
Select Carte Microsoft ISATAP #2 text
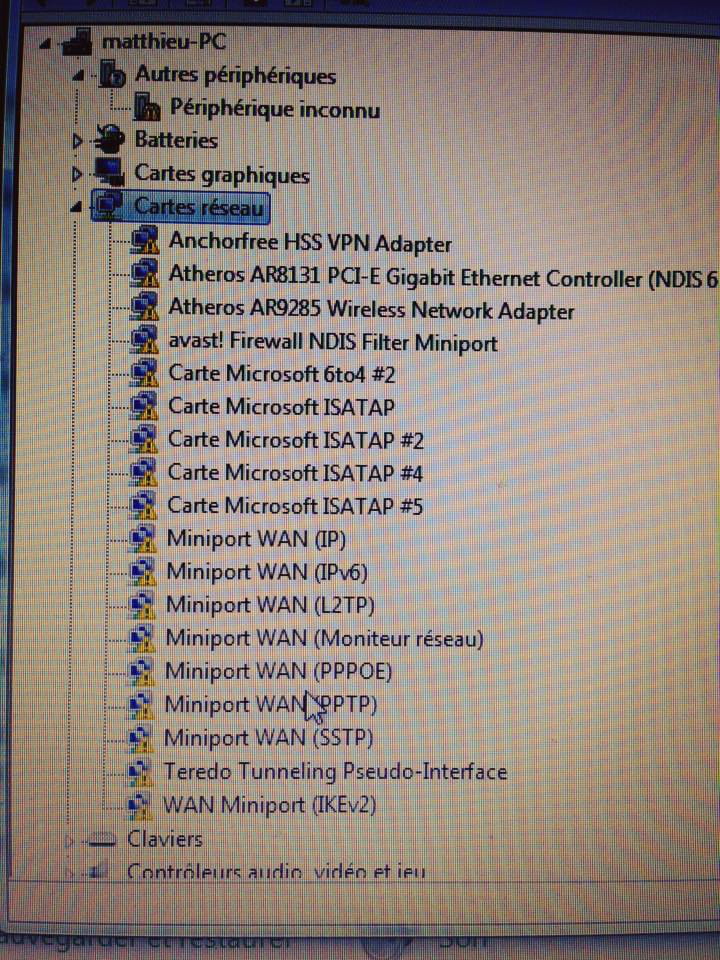[295, 440]
